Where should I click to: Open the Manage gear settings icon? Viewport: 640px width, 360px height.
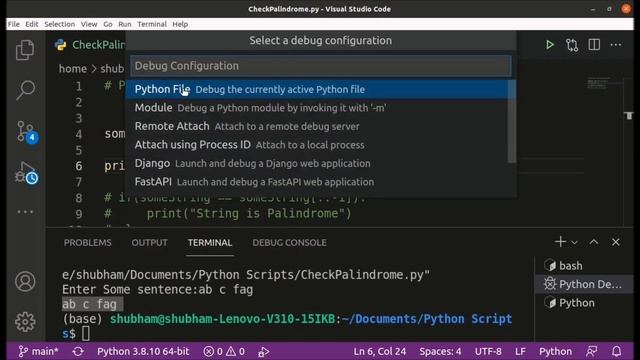(25, 322)
